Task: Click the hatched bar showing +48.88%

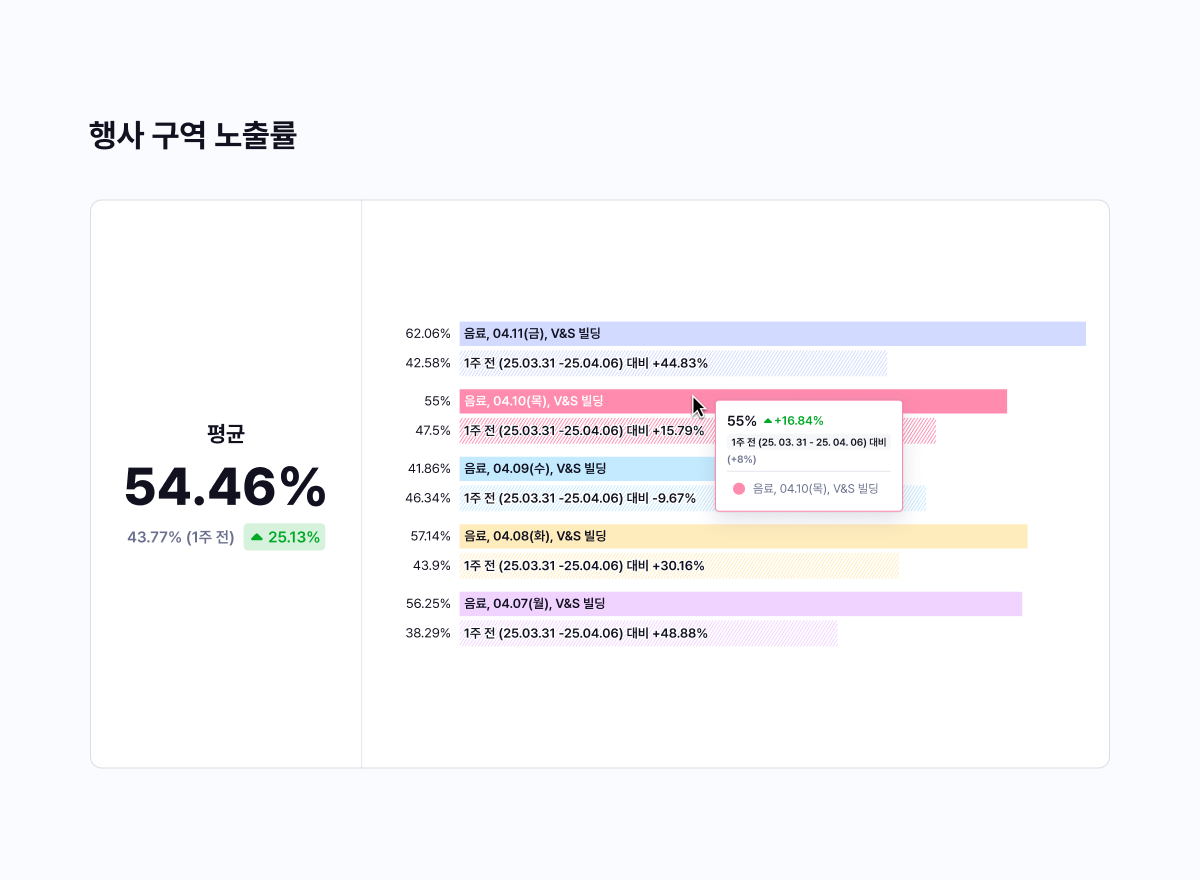Action: point(649,634)
